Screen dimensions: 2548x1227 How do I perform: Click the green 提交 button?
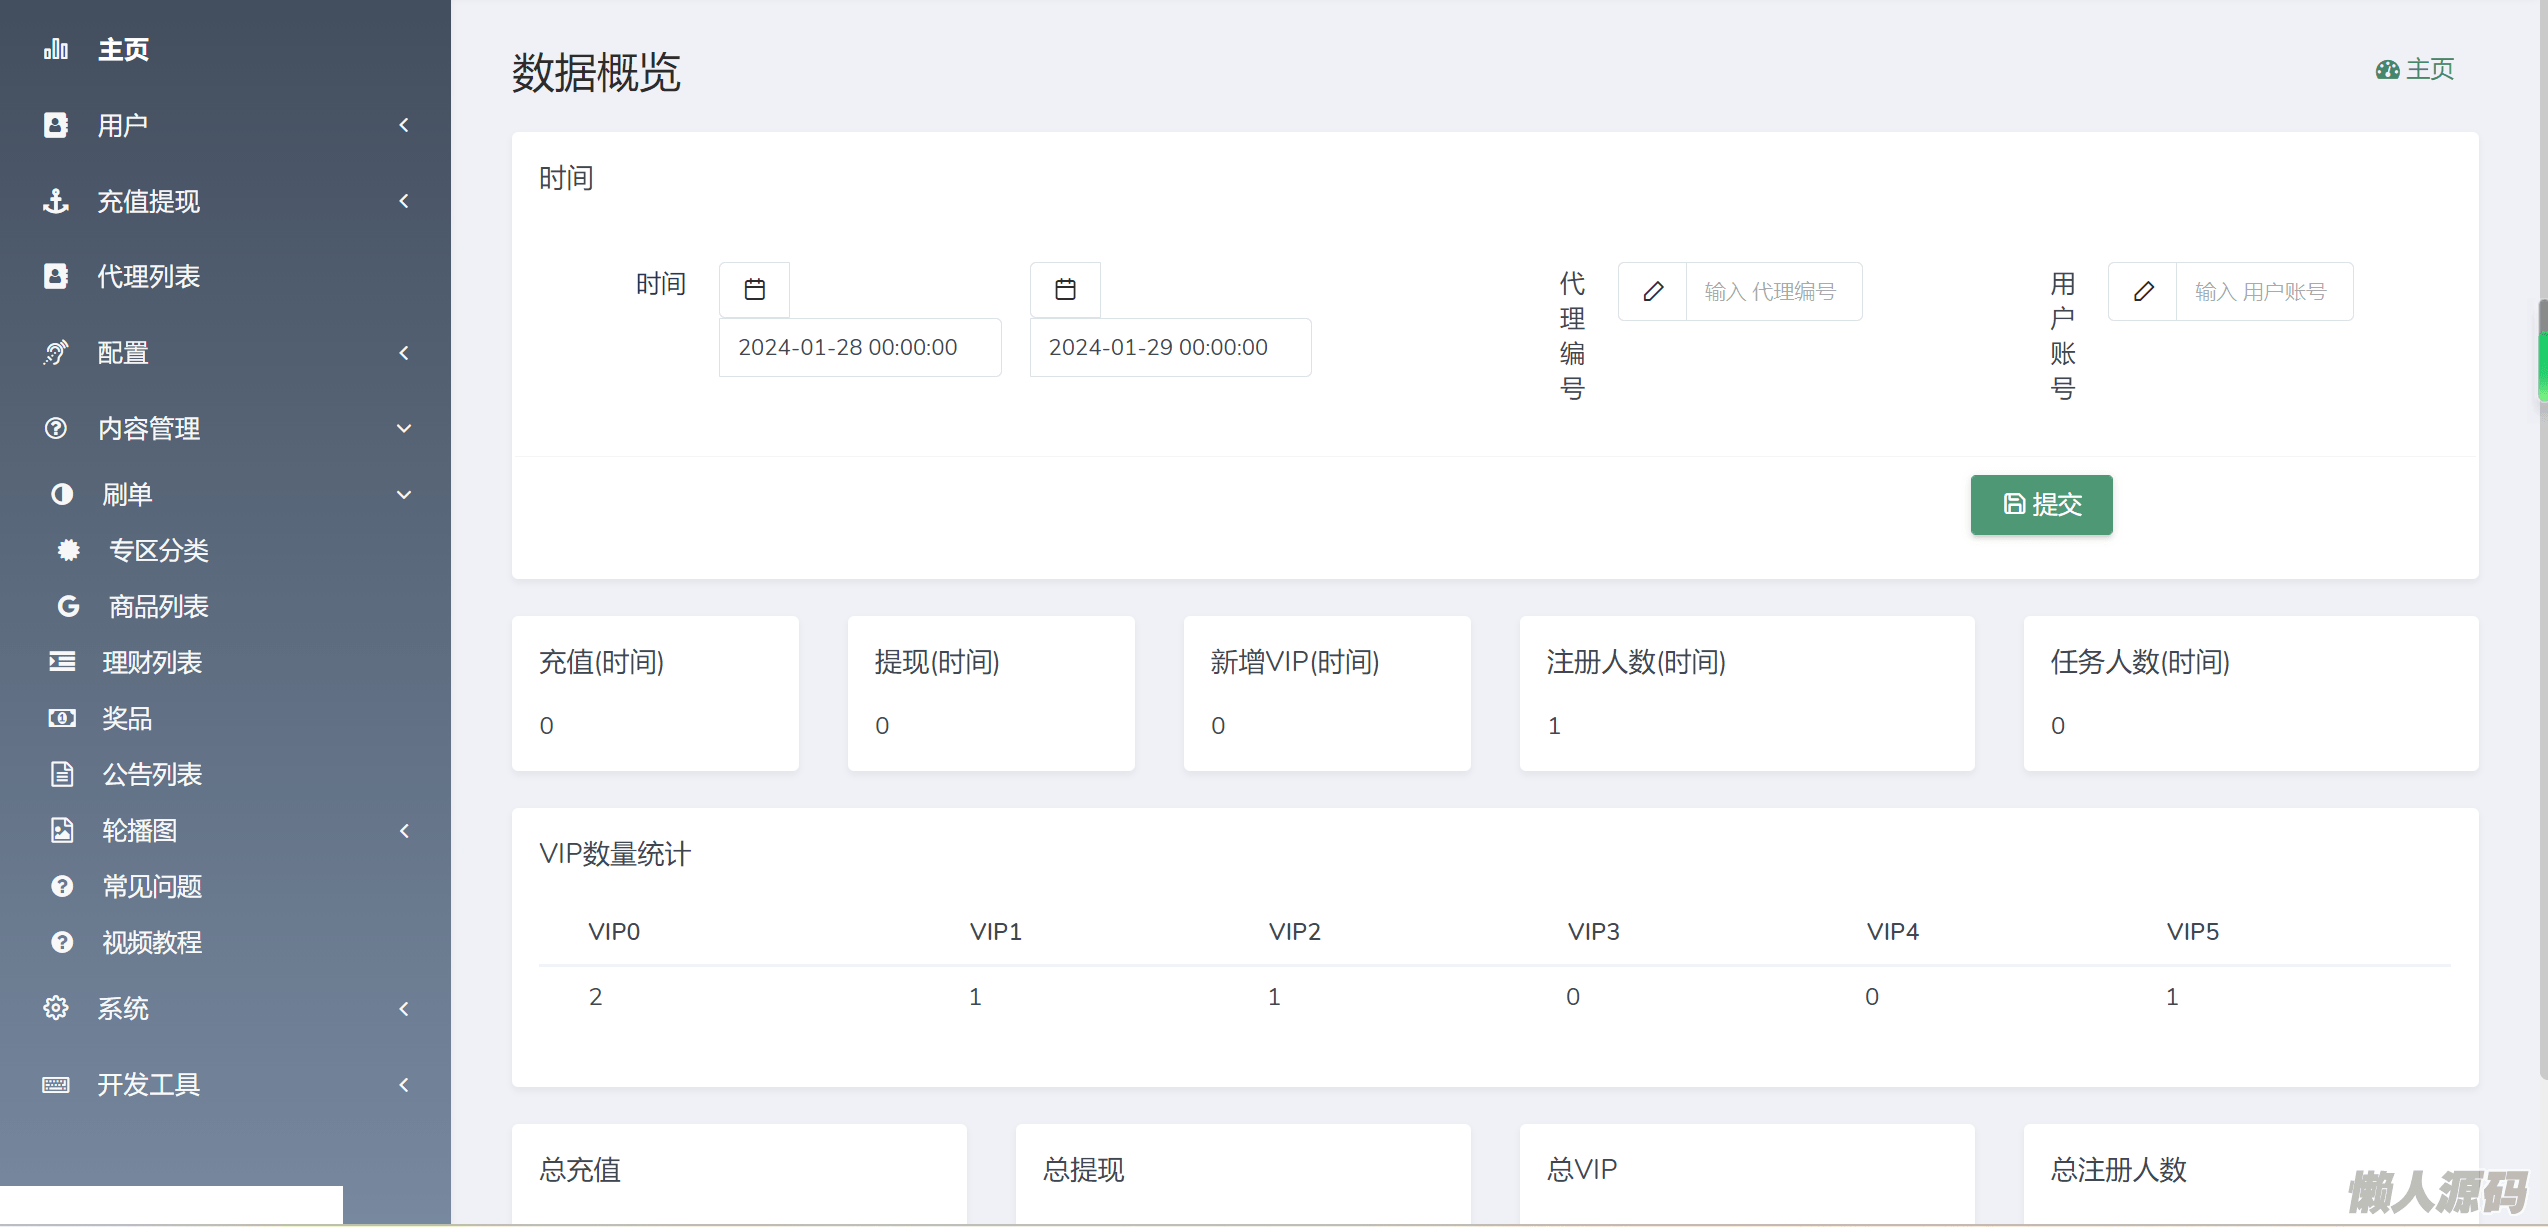point(2041,505)
